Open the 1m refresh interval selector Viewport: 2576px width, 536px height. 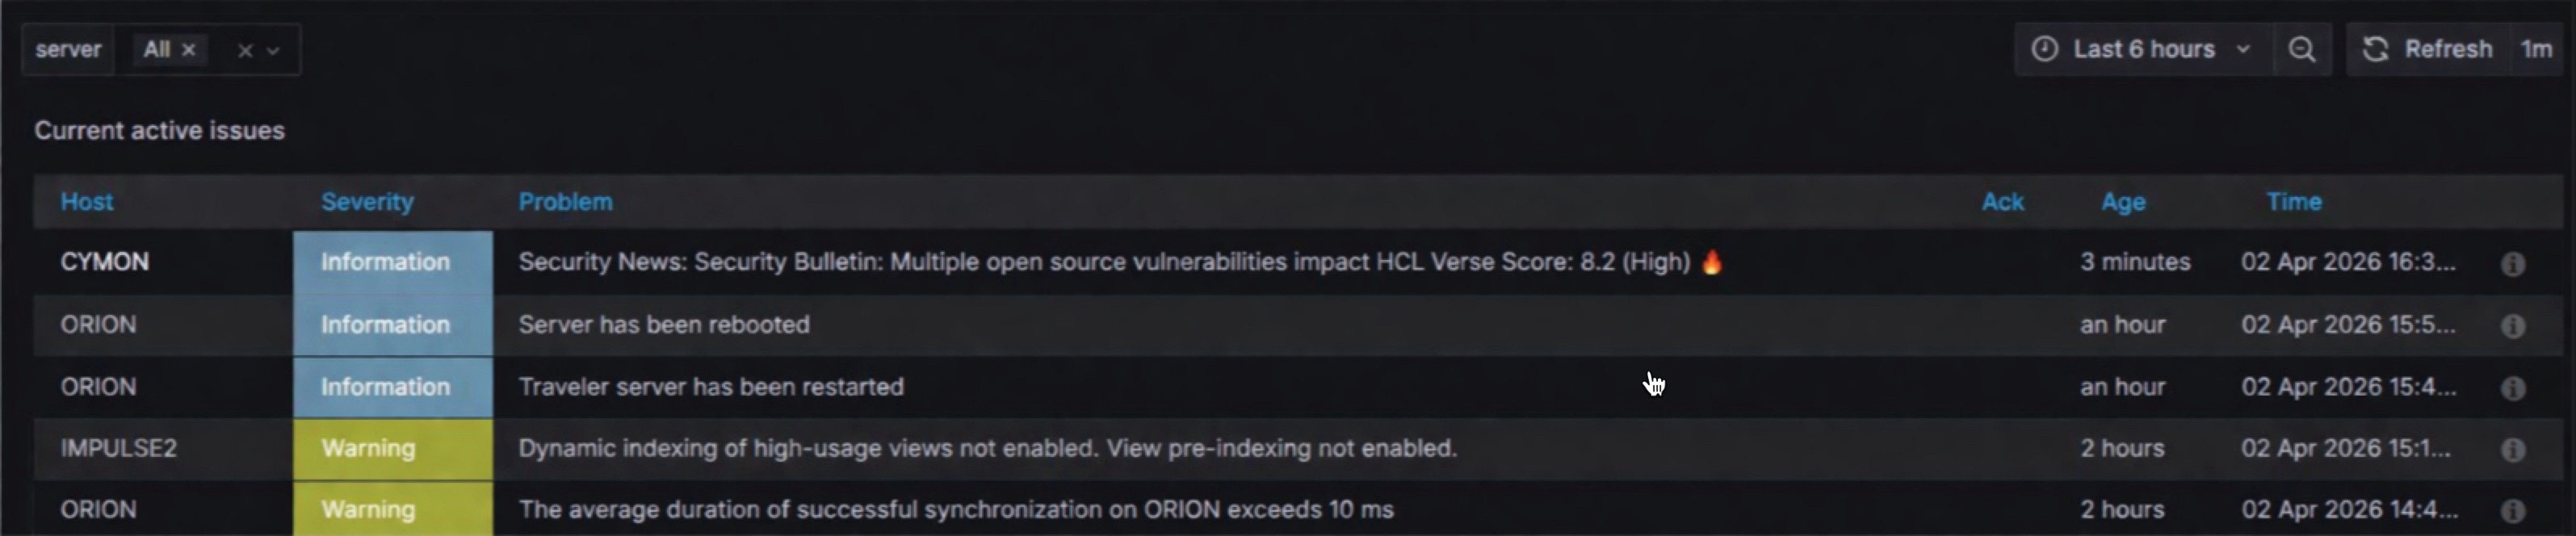pos(2538,49)
